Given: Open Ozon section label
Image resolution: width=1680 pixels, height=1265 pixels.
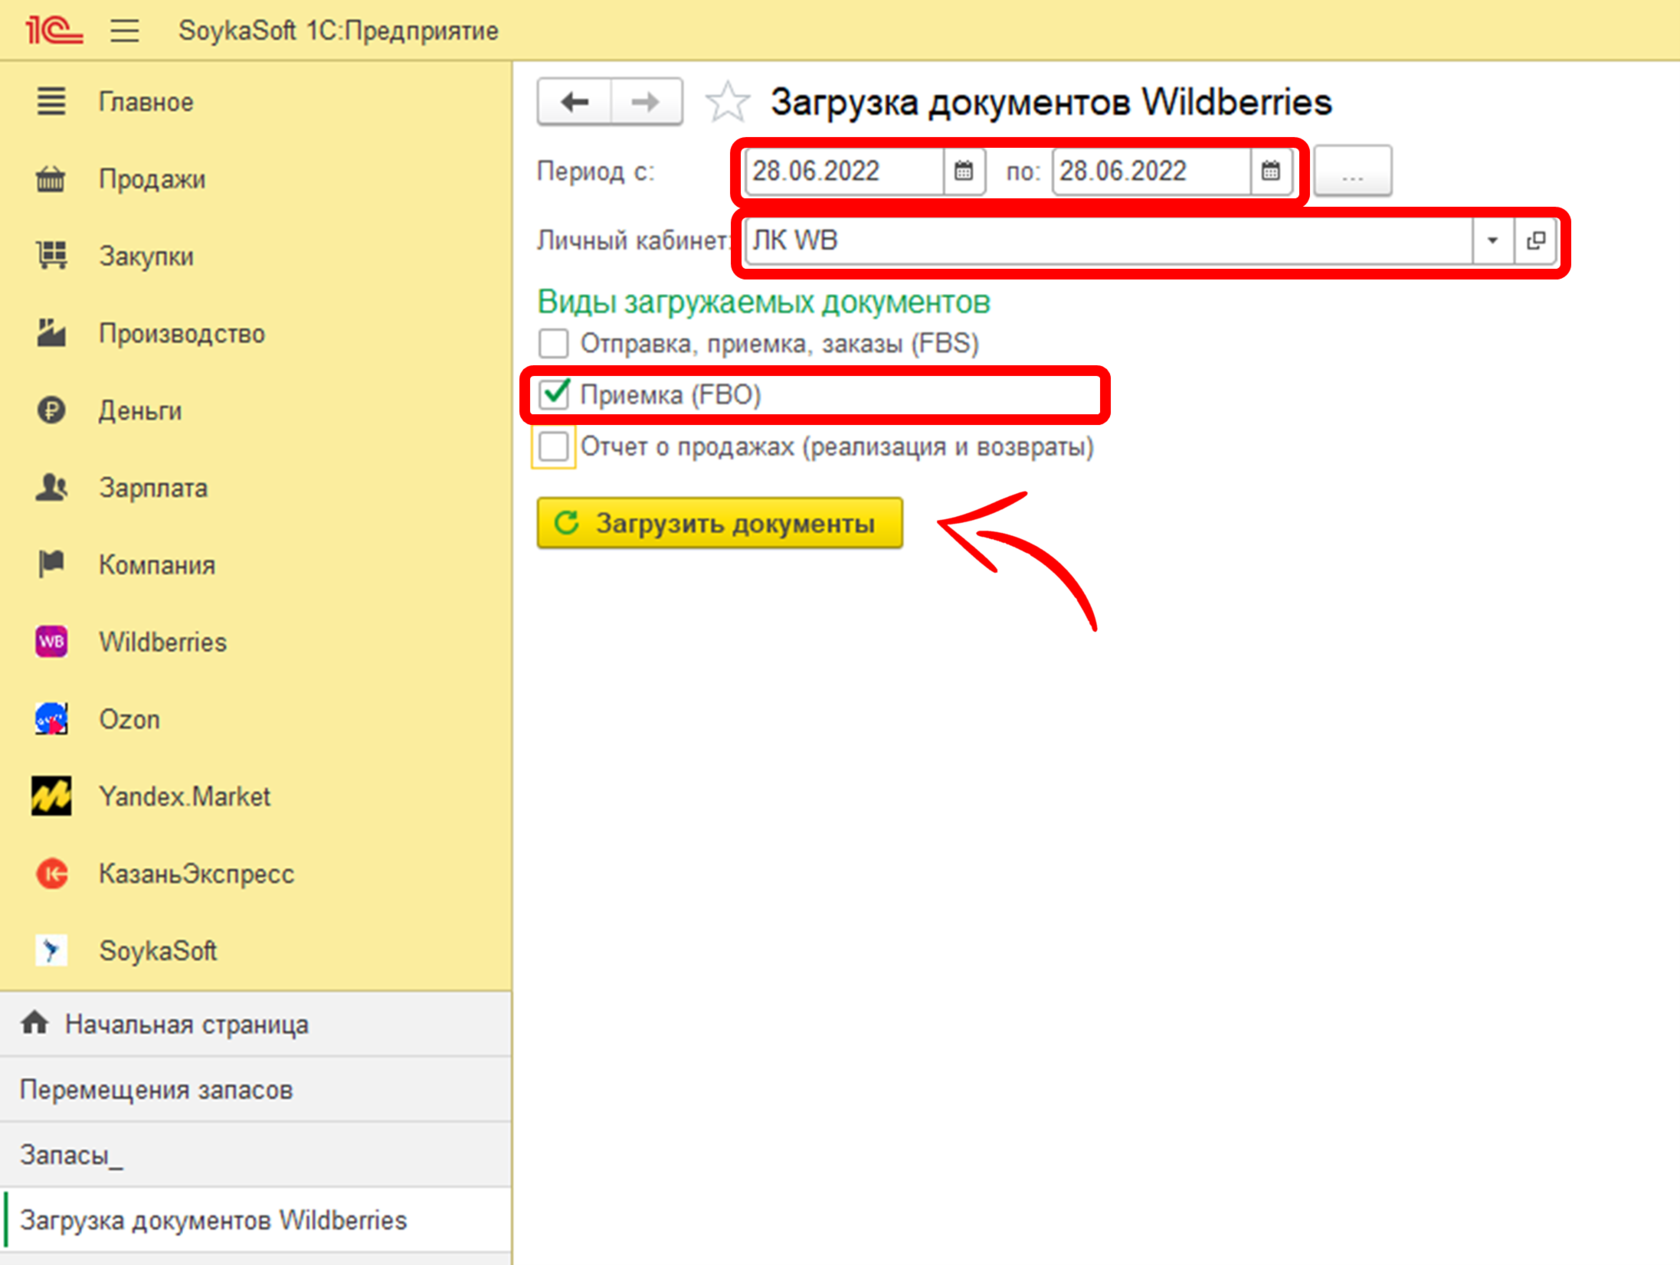Looking at the screenshot, I should (x=129, y=719).
